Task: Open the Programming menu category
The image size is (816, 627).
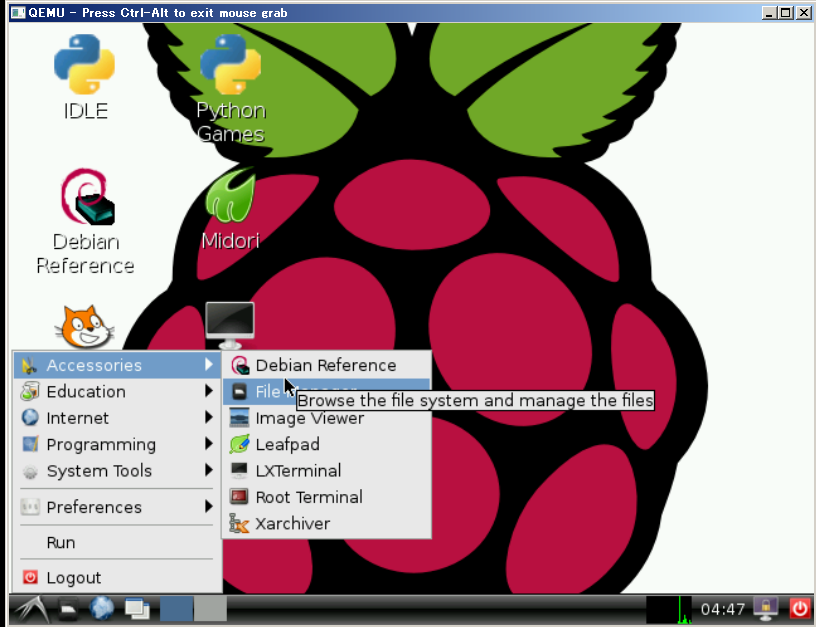Action: (118, 444)
